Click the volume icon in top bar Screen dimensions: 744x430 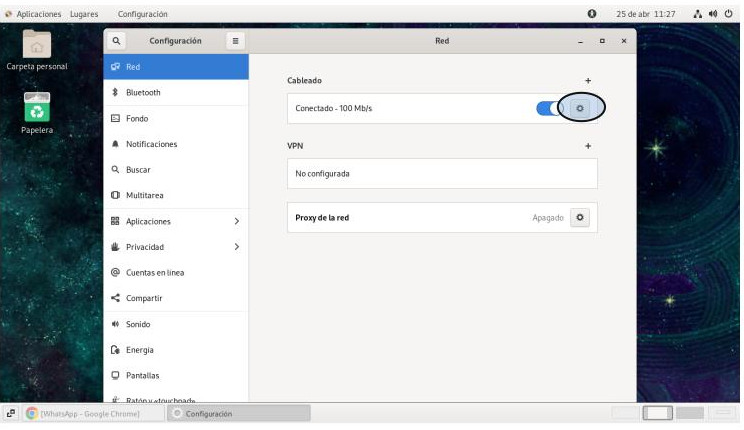tap(712, 14)
